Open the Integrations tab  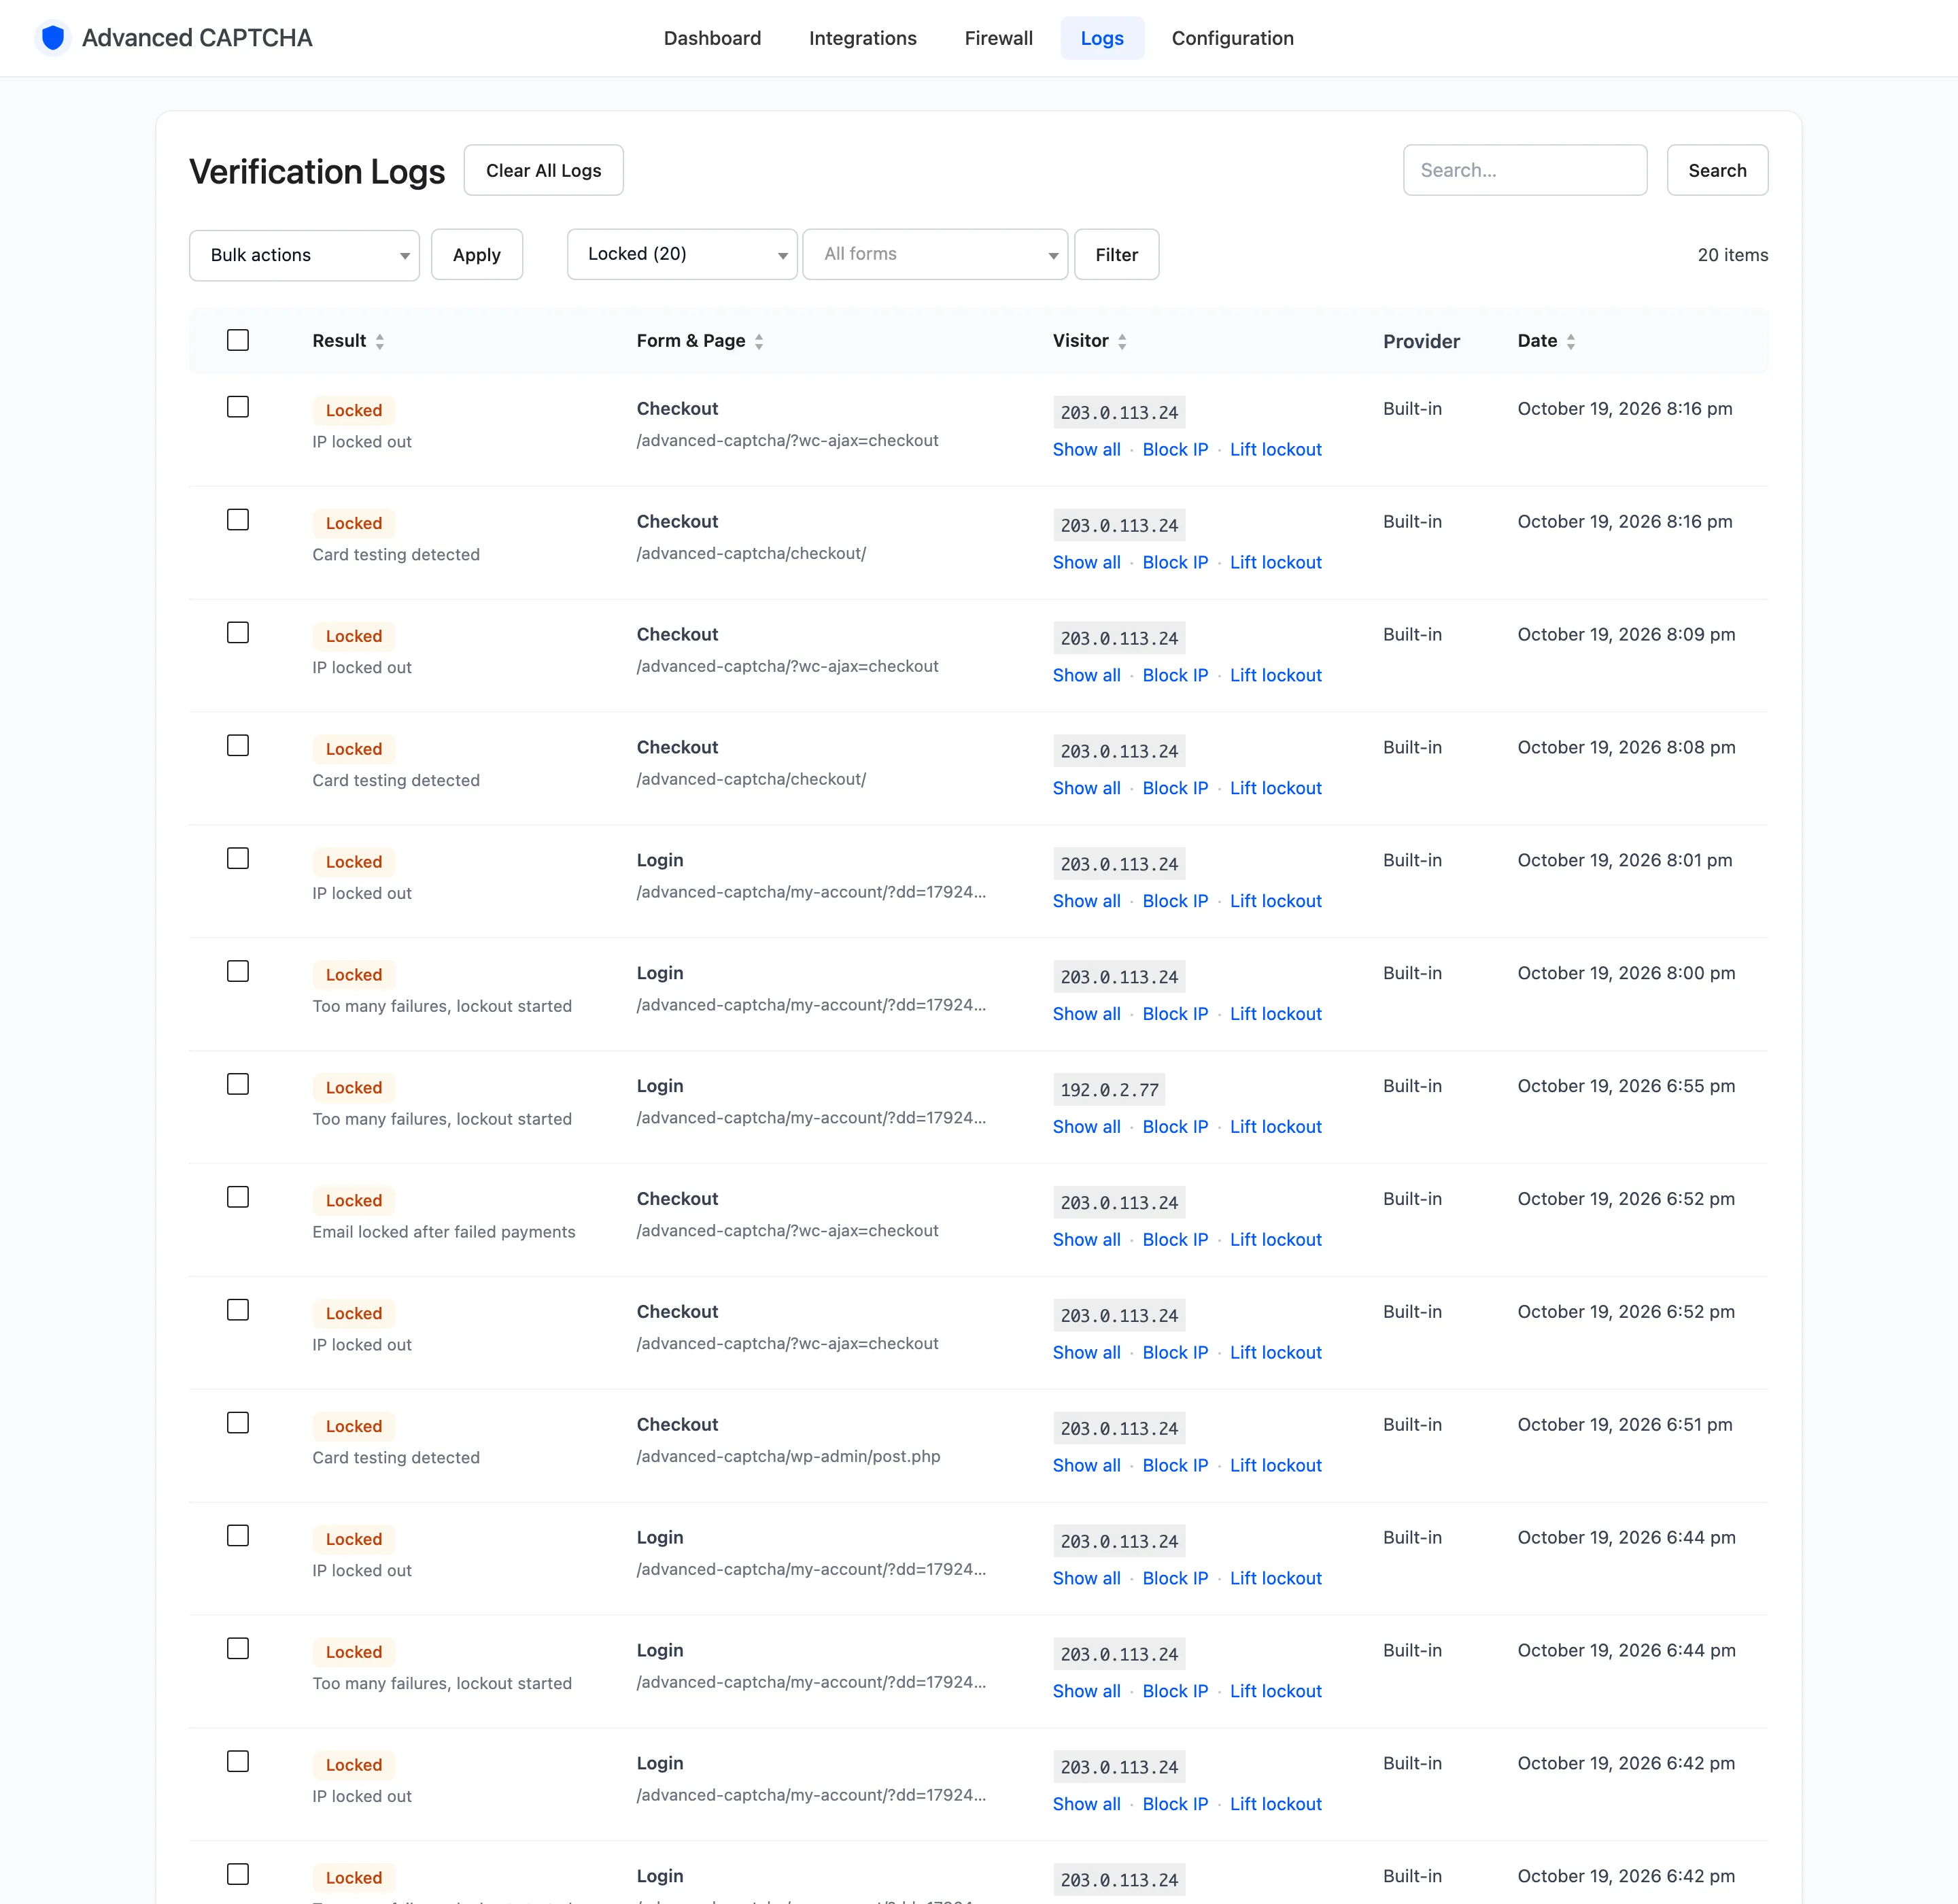862,38
